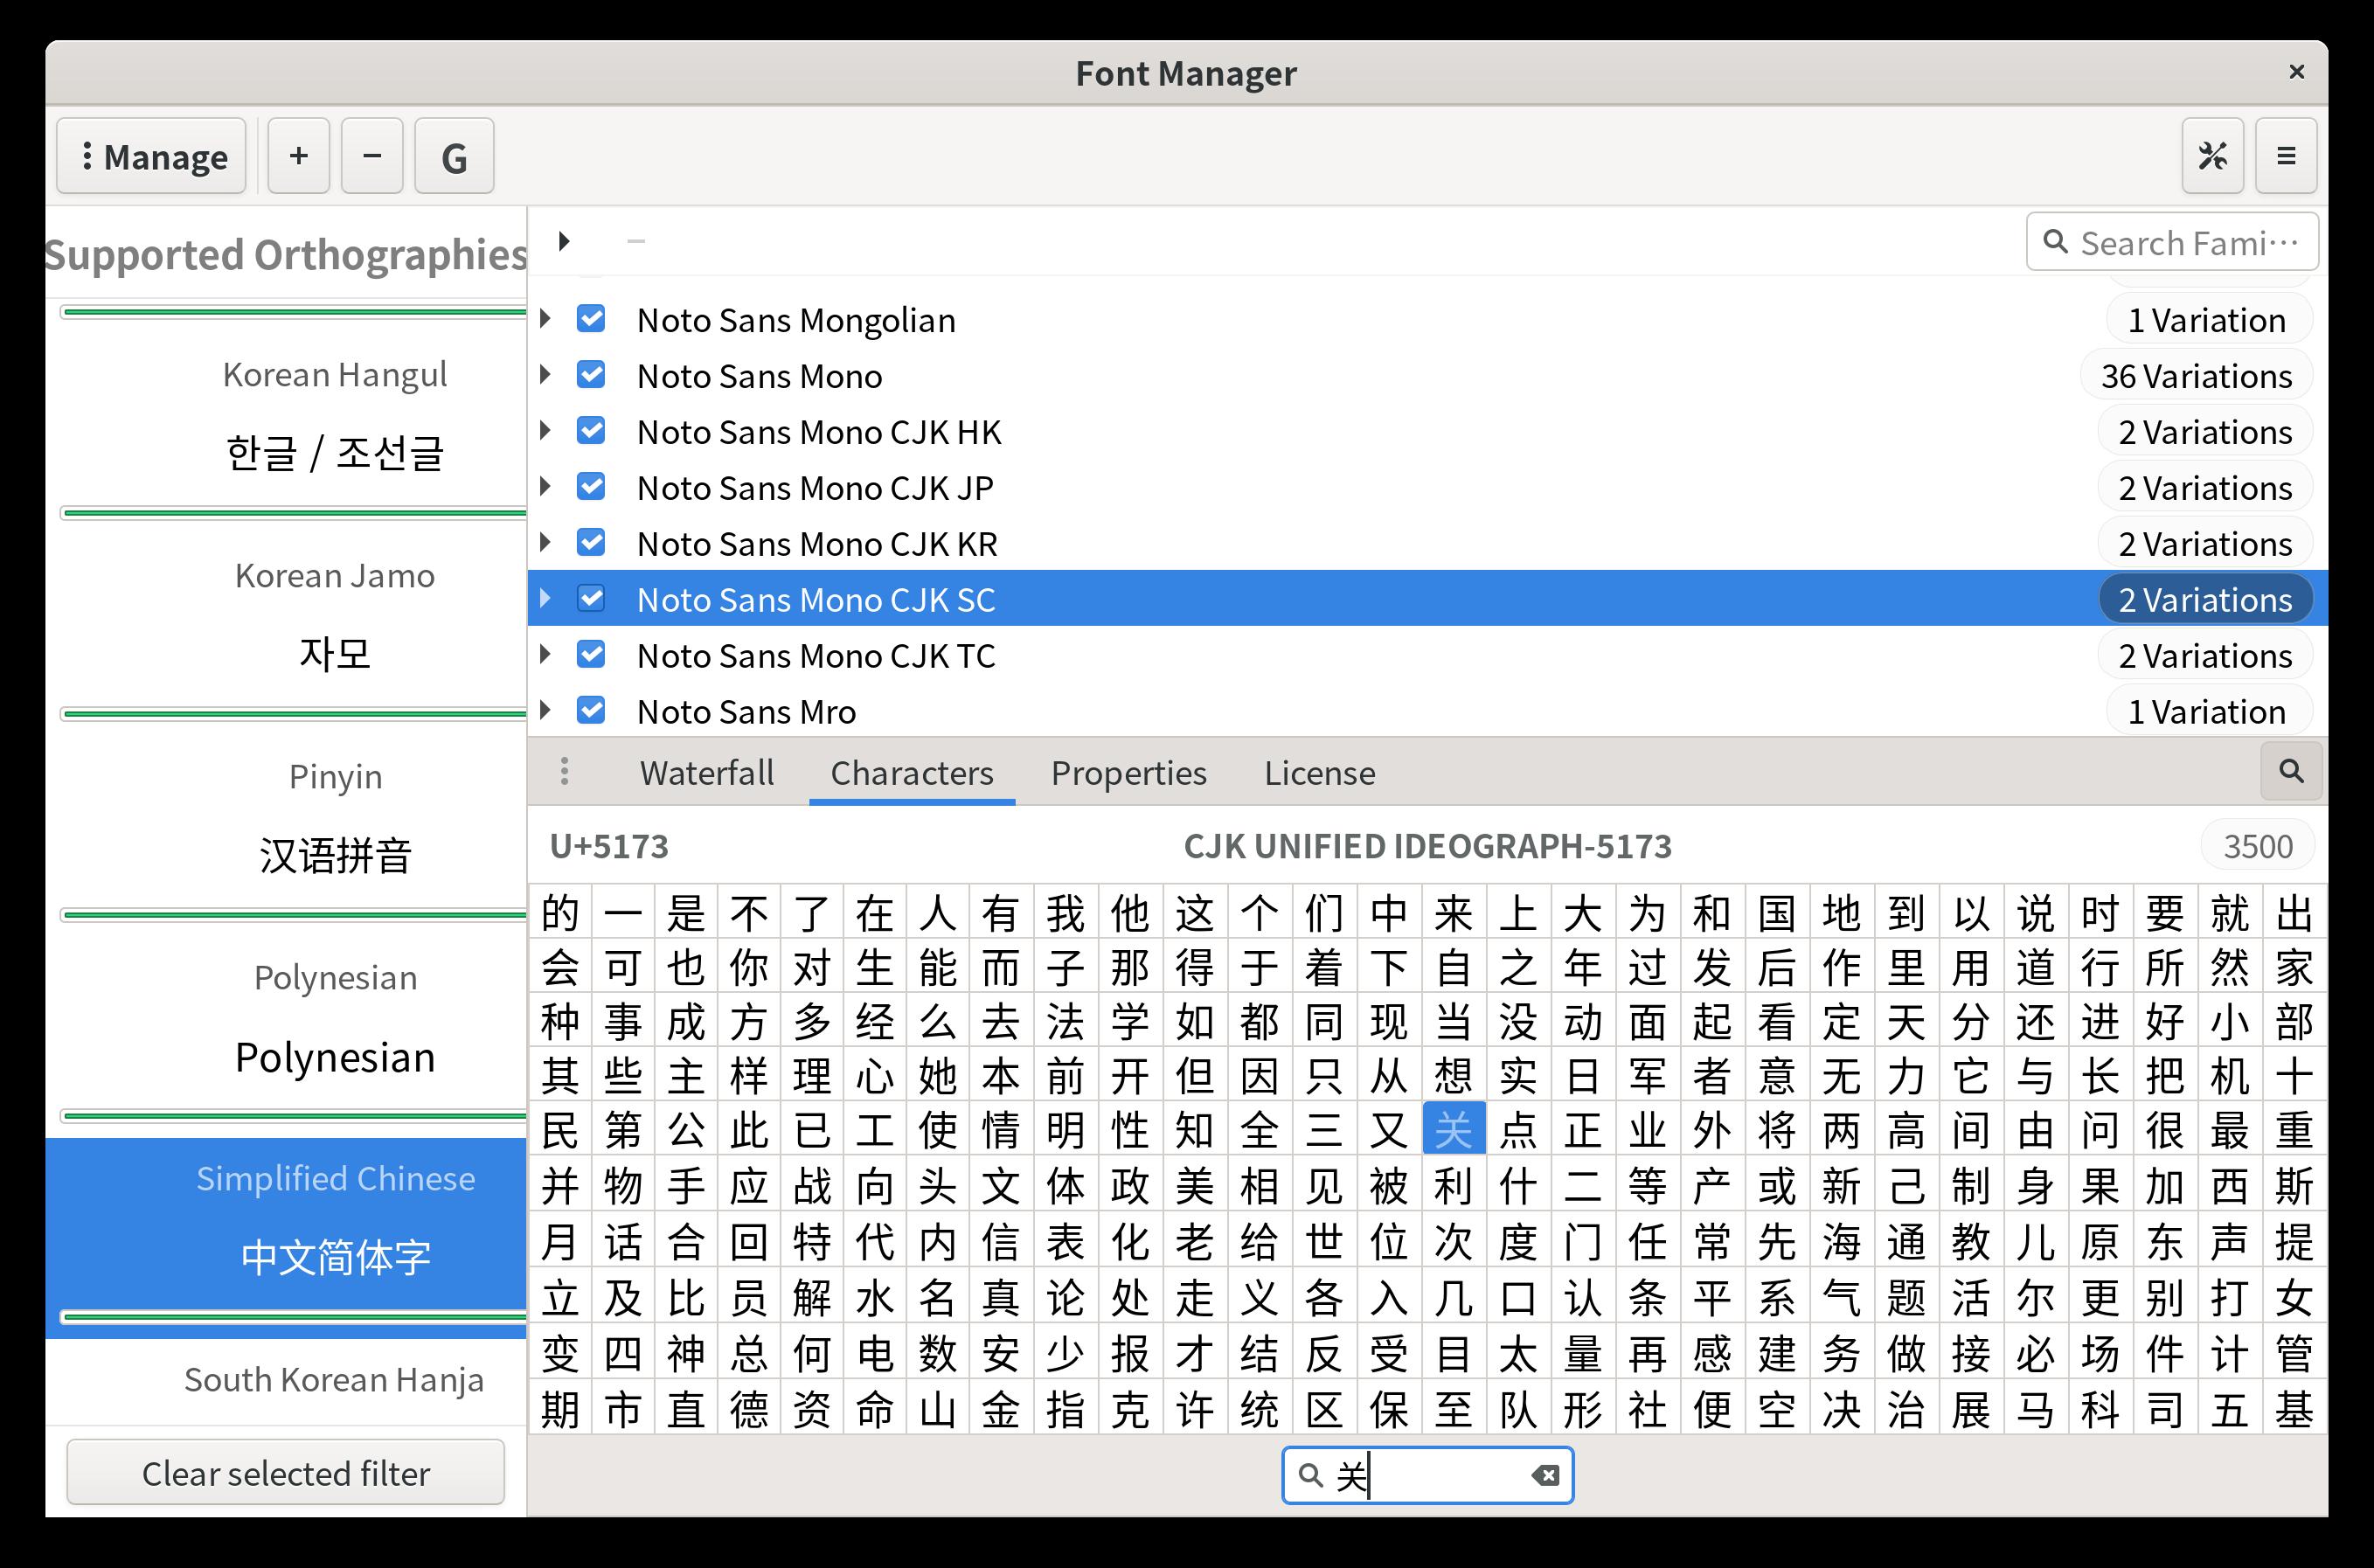This screenshot has height=1568, width=2374.
Task: Click the Korean Hangul coverage progress bar
Action: pyautogui.click(x=294, y=513)
